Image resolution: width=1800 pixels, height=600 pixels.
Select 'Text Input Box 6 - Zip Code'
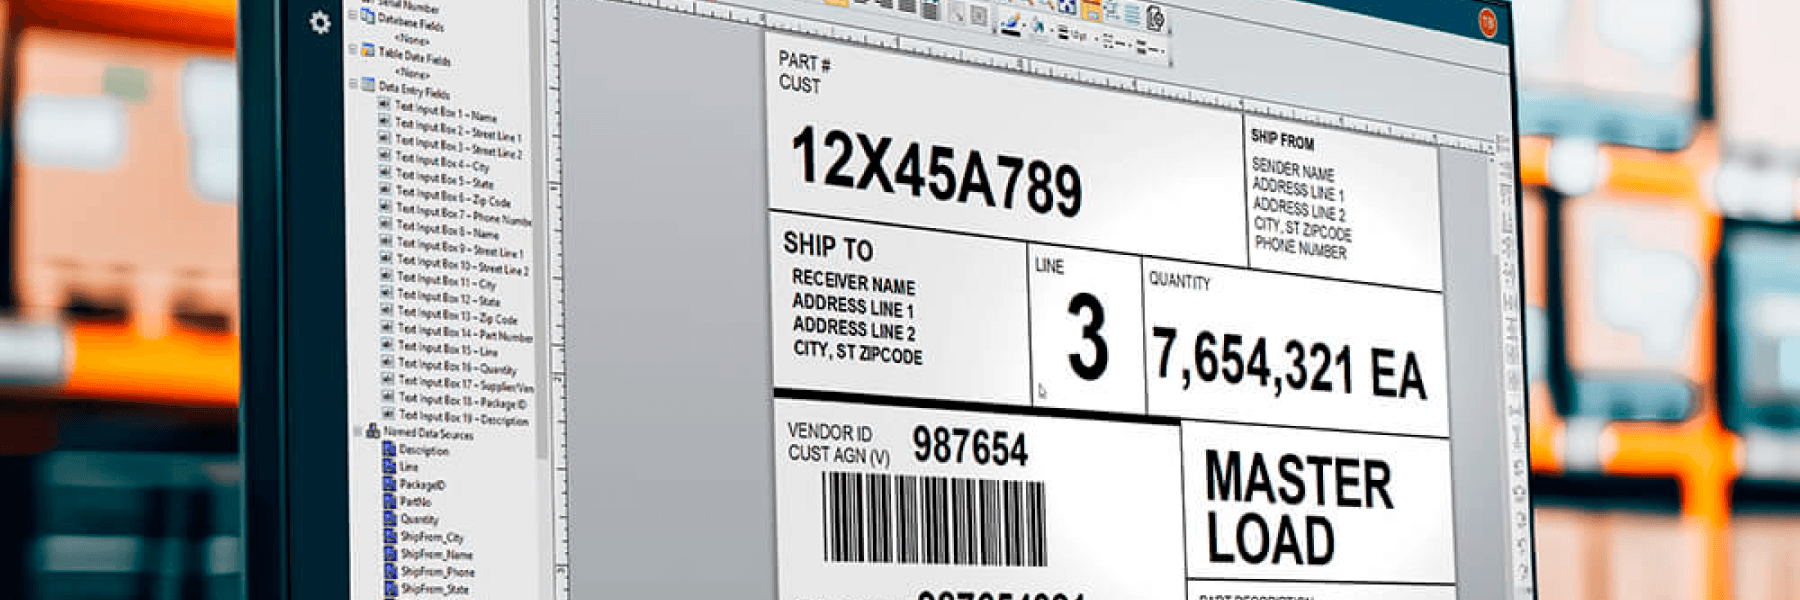tap(453, 196)
